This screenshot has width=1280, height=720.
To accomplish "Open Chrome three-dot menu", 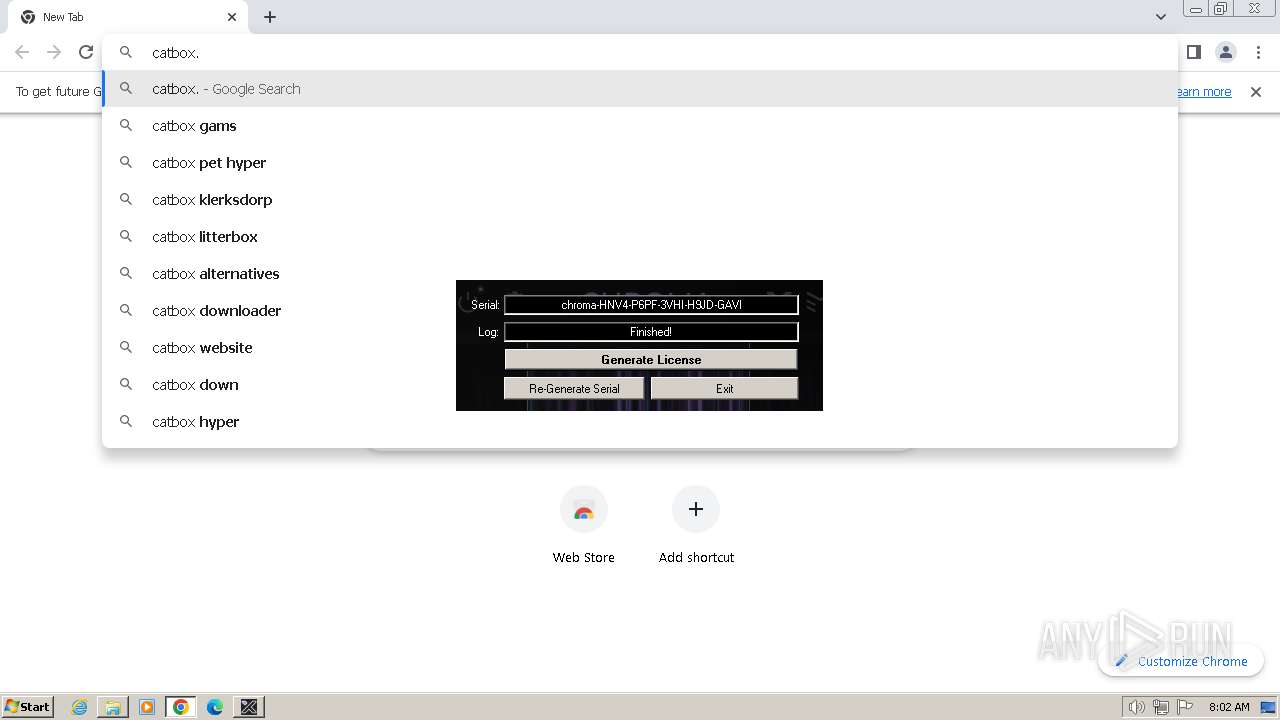I will [1258, 52].
